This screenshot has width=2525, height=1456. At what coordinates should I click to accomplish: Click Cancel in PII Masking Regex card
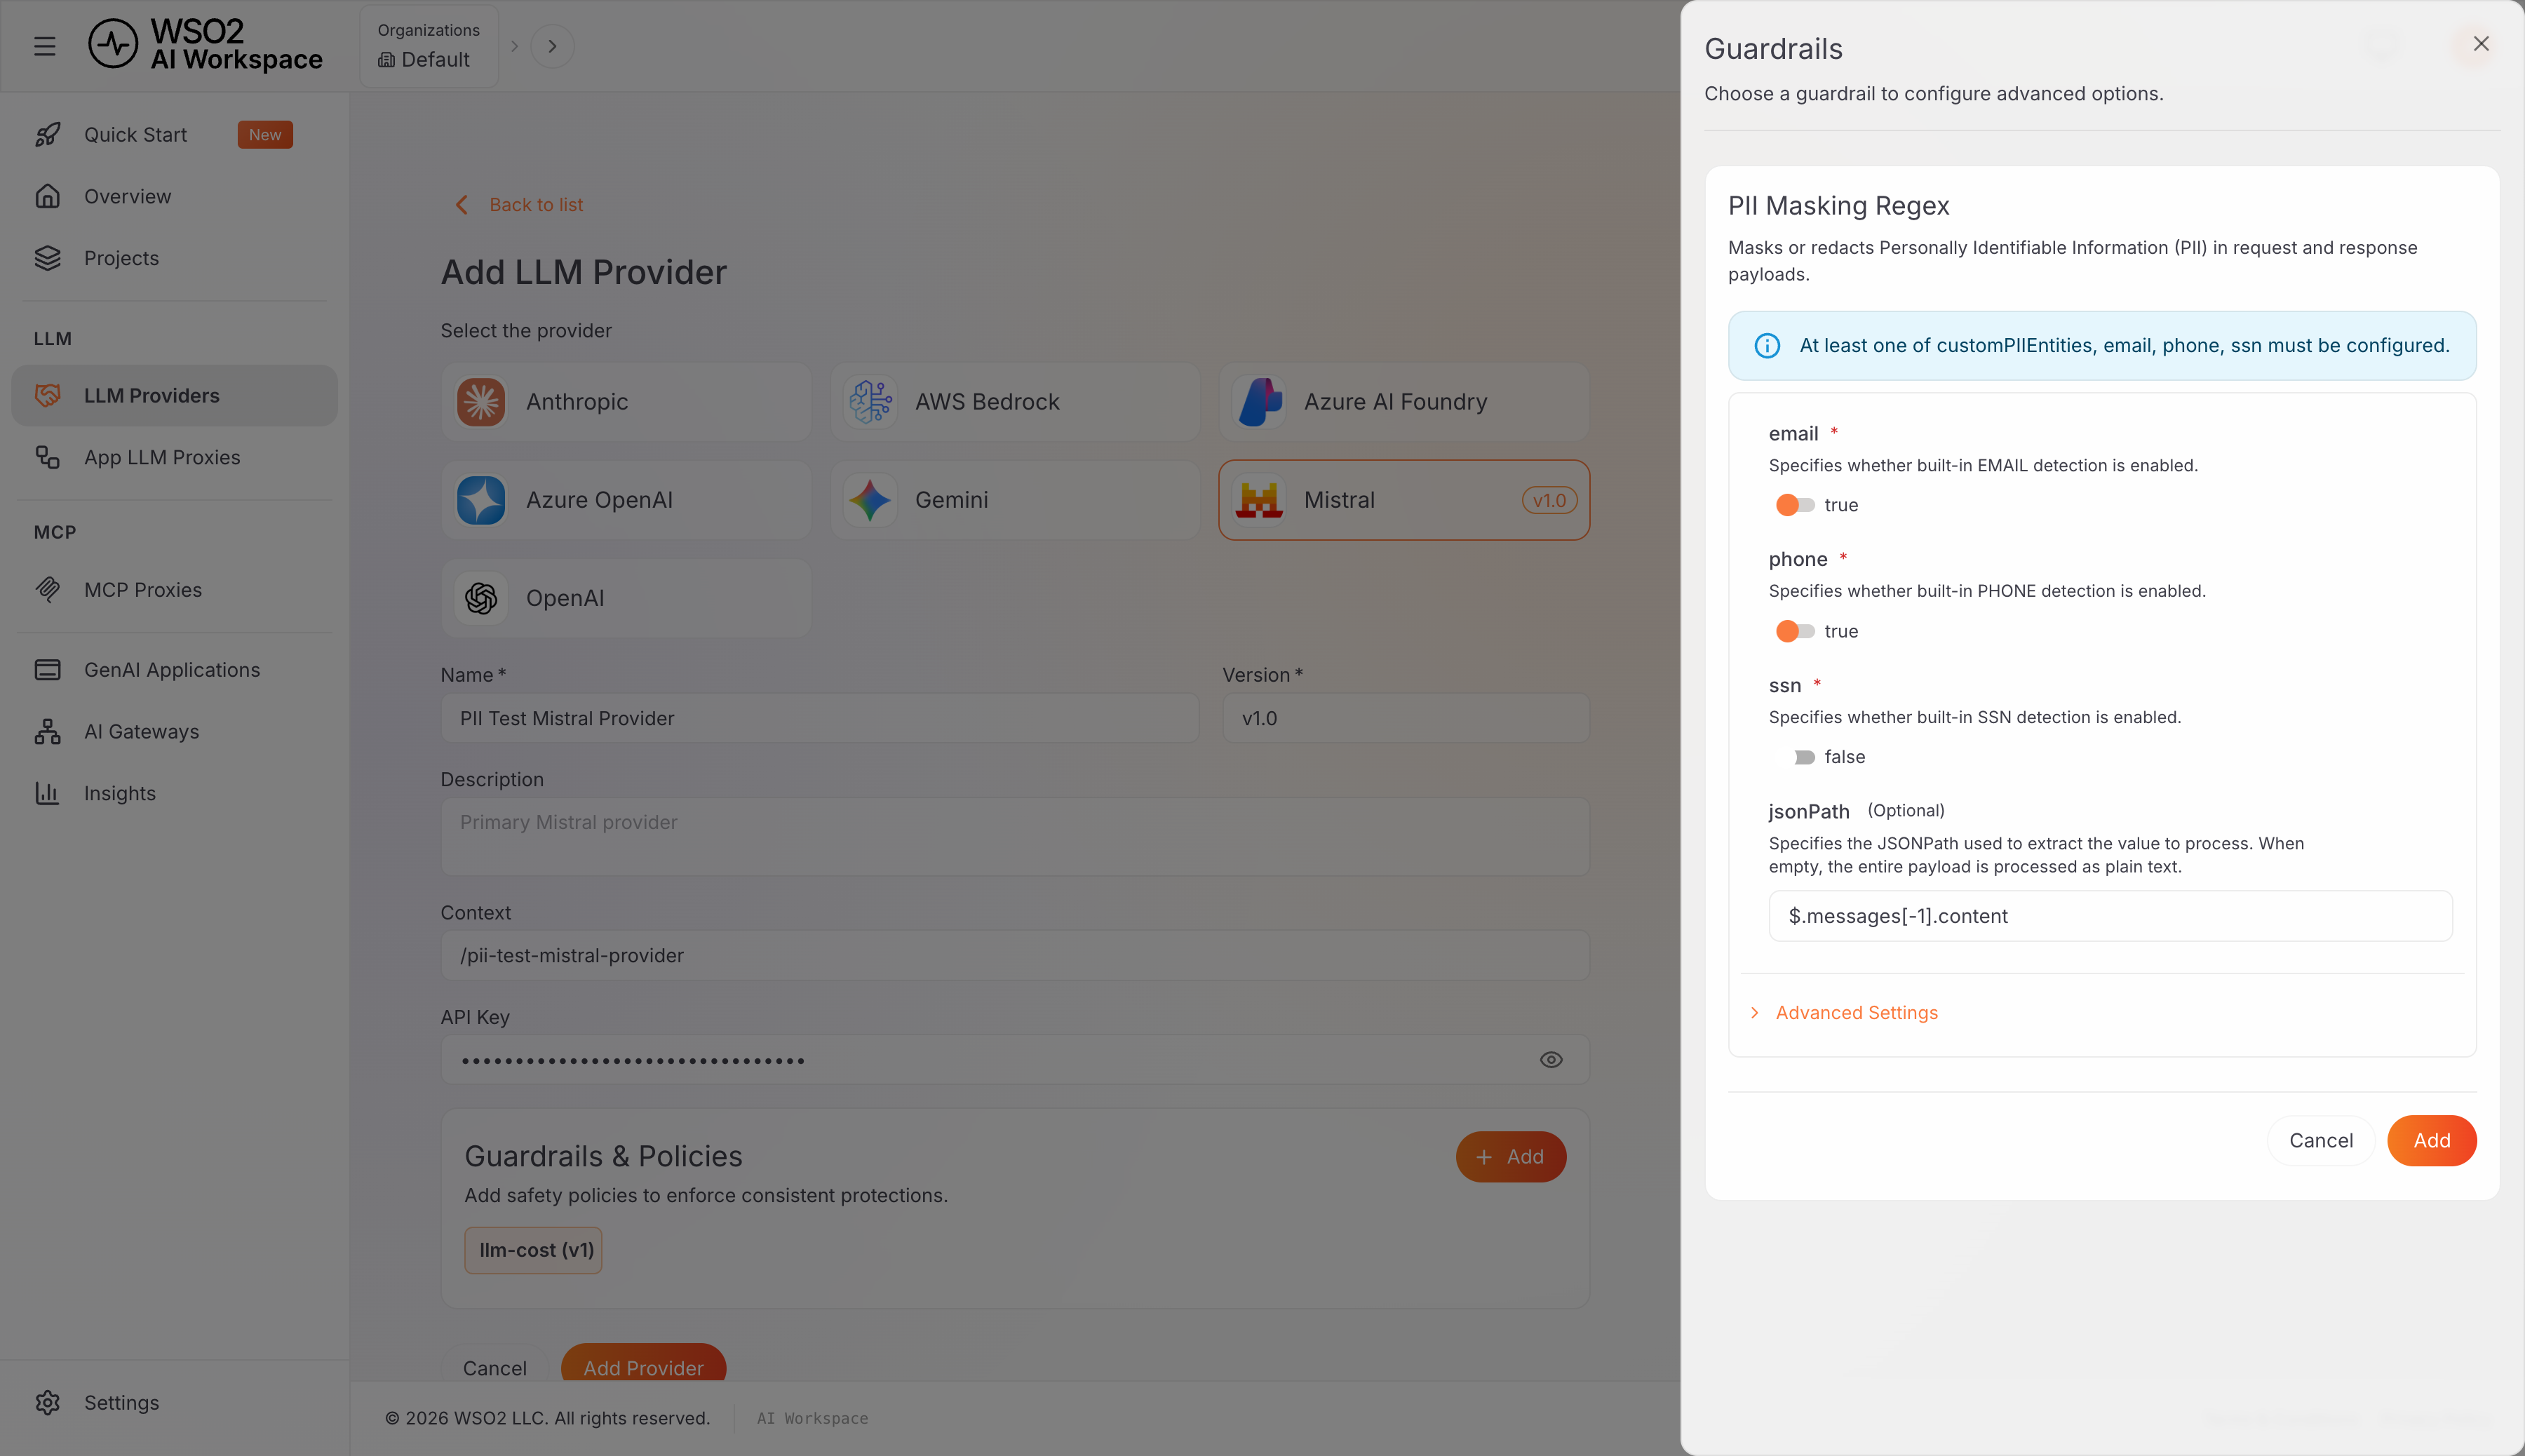coord(2320,1141)
